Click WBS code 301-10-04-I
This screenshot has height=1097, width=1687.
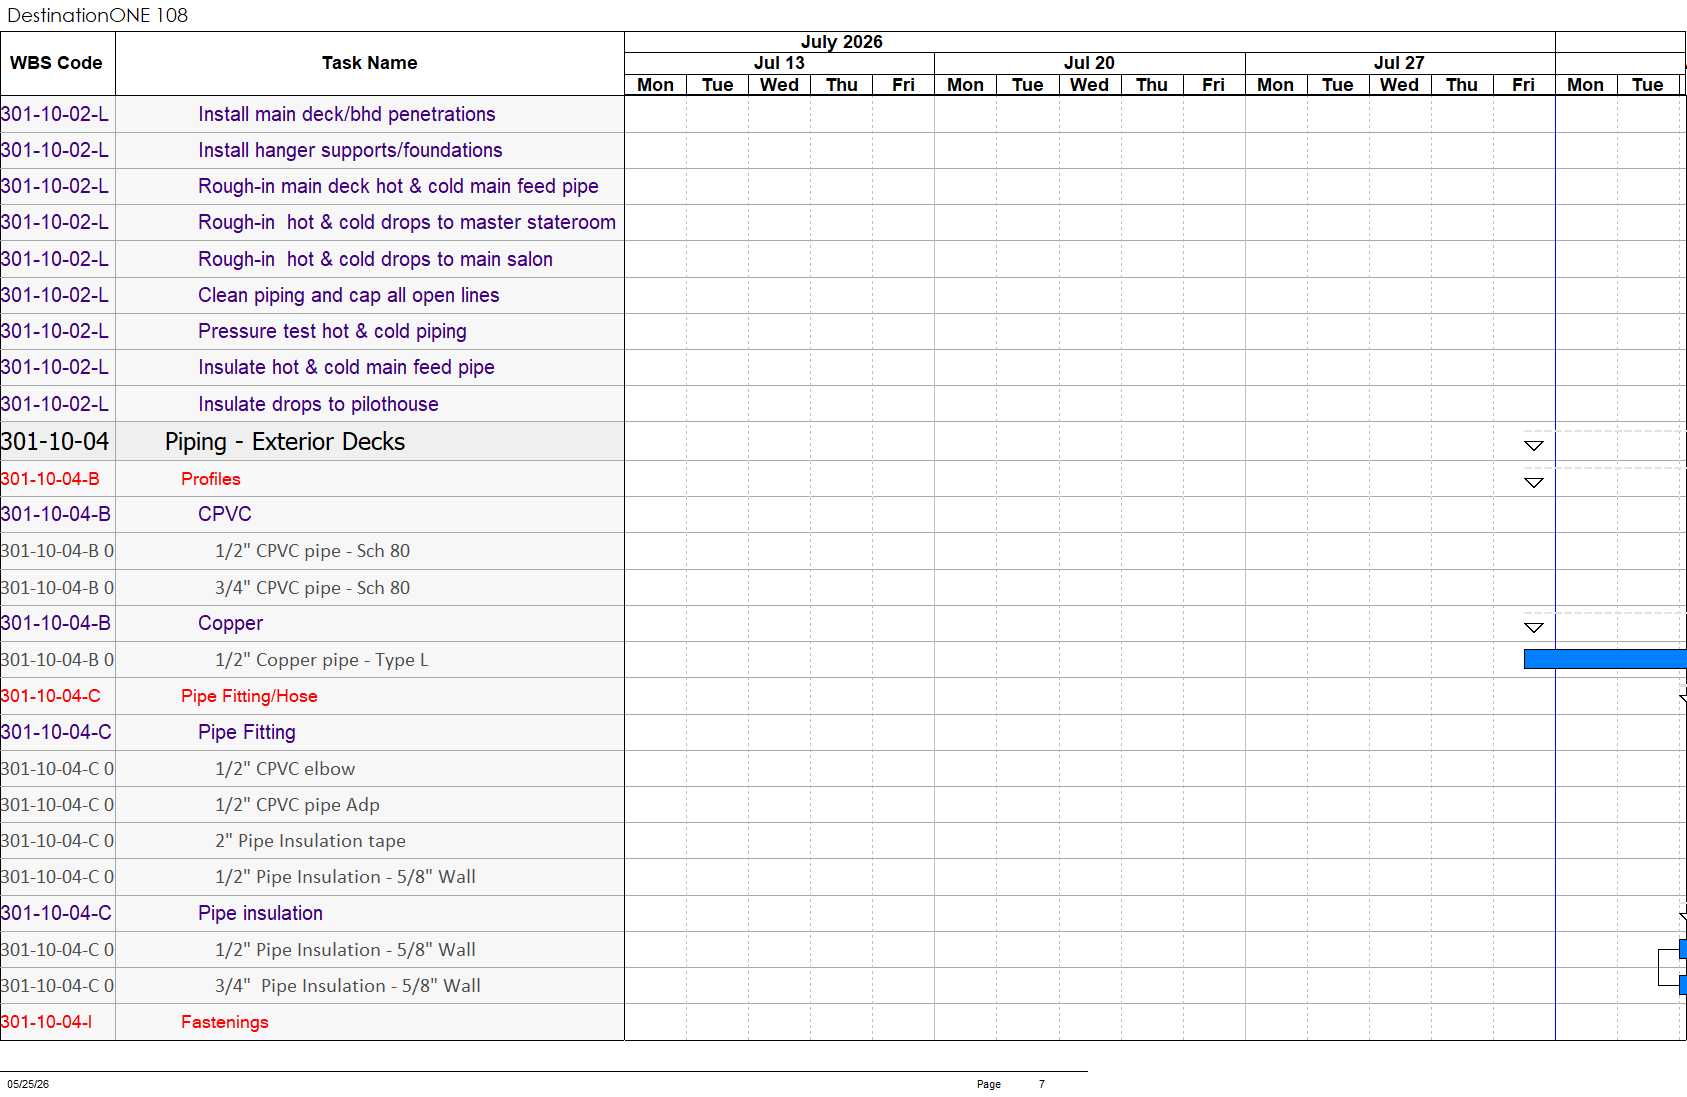coord(47,1022)
